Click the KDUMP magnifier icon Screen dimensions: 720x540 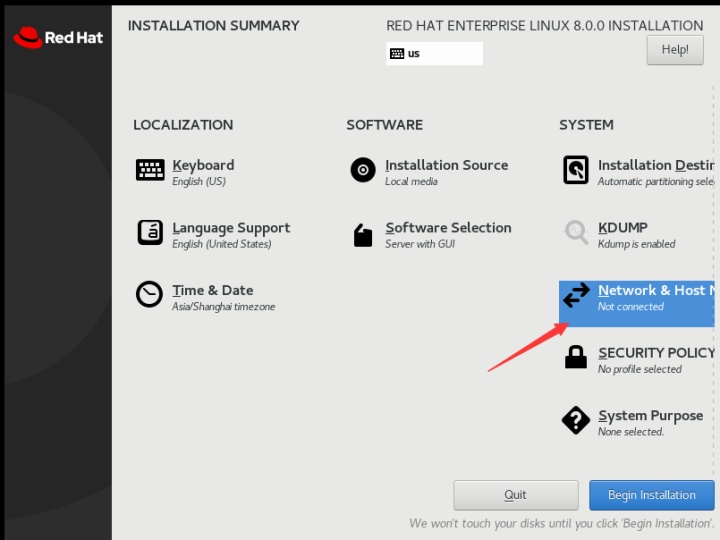(x=576, y=232)
